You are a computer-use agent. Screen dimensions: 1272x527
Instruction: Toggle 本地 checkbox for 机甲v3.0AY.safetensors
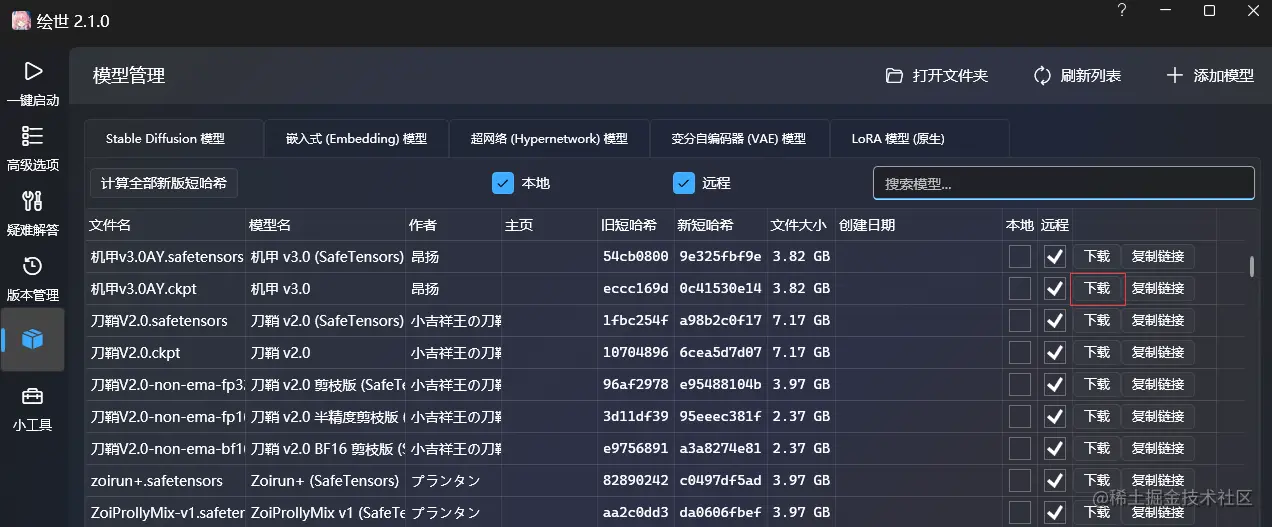pyautogui.click(x=1020, y=257)
